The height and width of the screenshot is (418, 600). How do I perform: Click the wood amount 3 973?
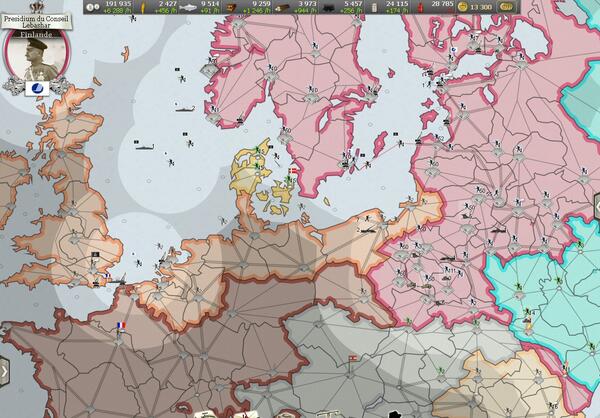[x=308, y=4]
